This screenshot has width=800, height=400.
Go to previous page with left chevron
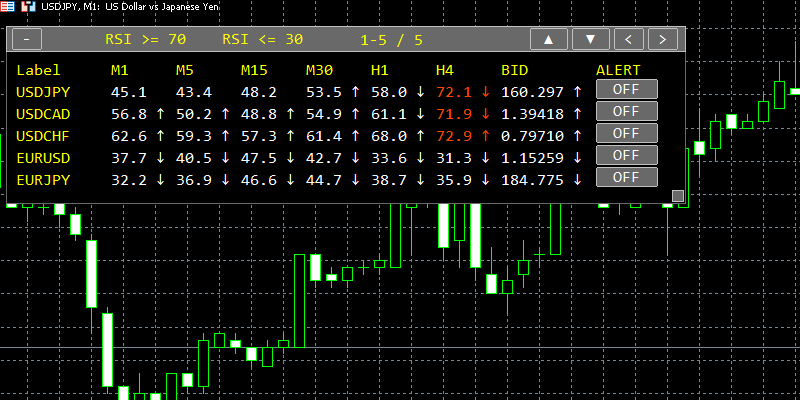tap(629, 39)
